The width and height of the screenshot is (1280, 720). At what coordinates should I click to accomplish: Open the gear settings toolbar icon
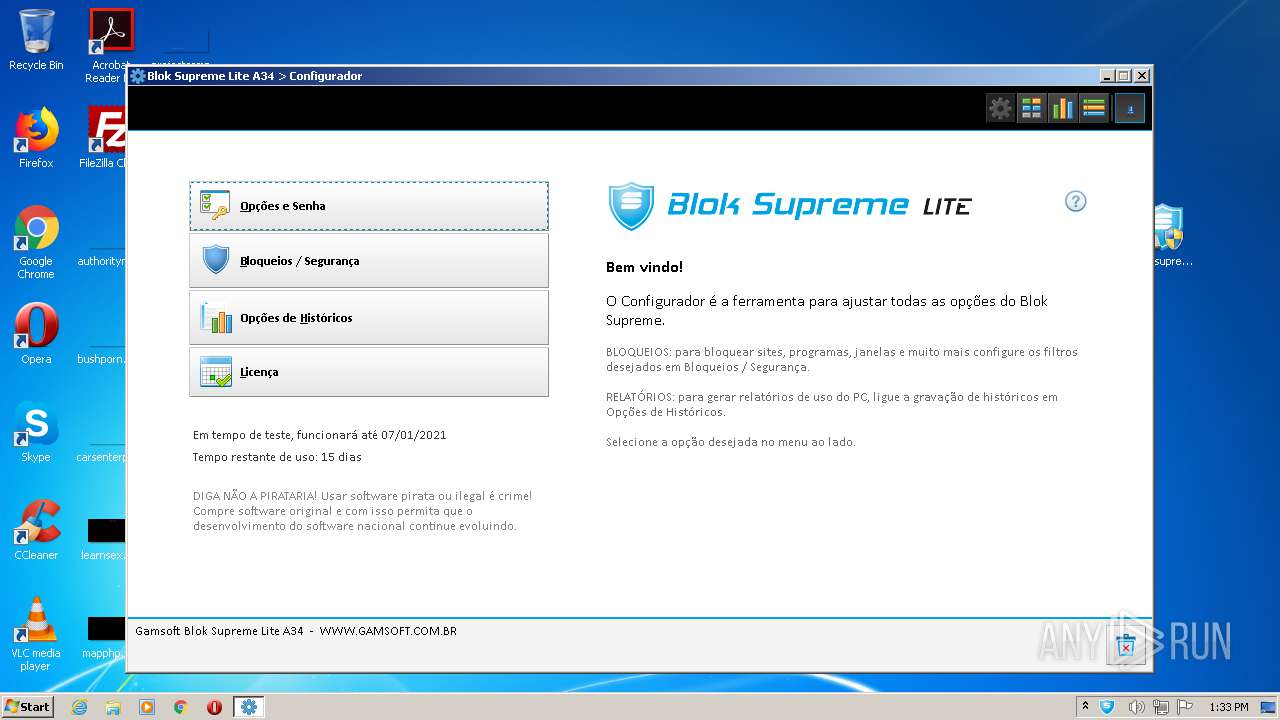1000,108
